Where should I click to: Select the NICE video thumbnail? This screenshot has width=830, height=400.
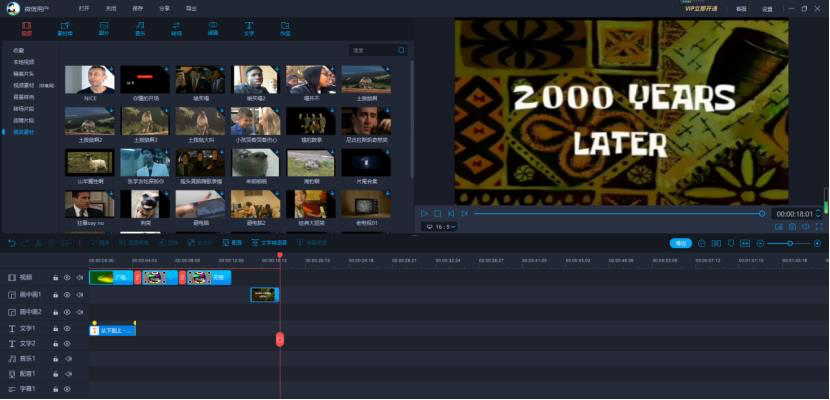pos(89,79)
